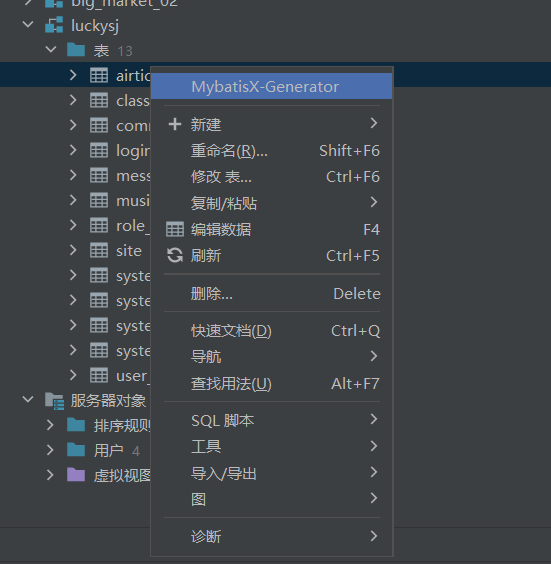Image resolution: width=551 pixels, height=564 pixels.
Task: Choose 删除... delete option
Action: 272,294
